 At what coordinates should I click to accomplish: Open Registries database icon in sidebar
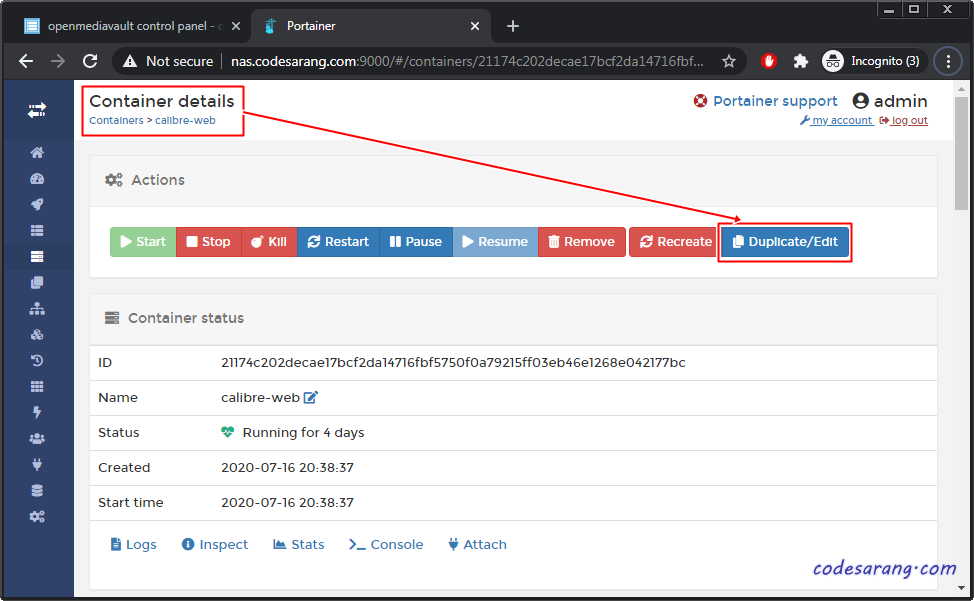tap(37, 490)
